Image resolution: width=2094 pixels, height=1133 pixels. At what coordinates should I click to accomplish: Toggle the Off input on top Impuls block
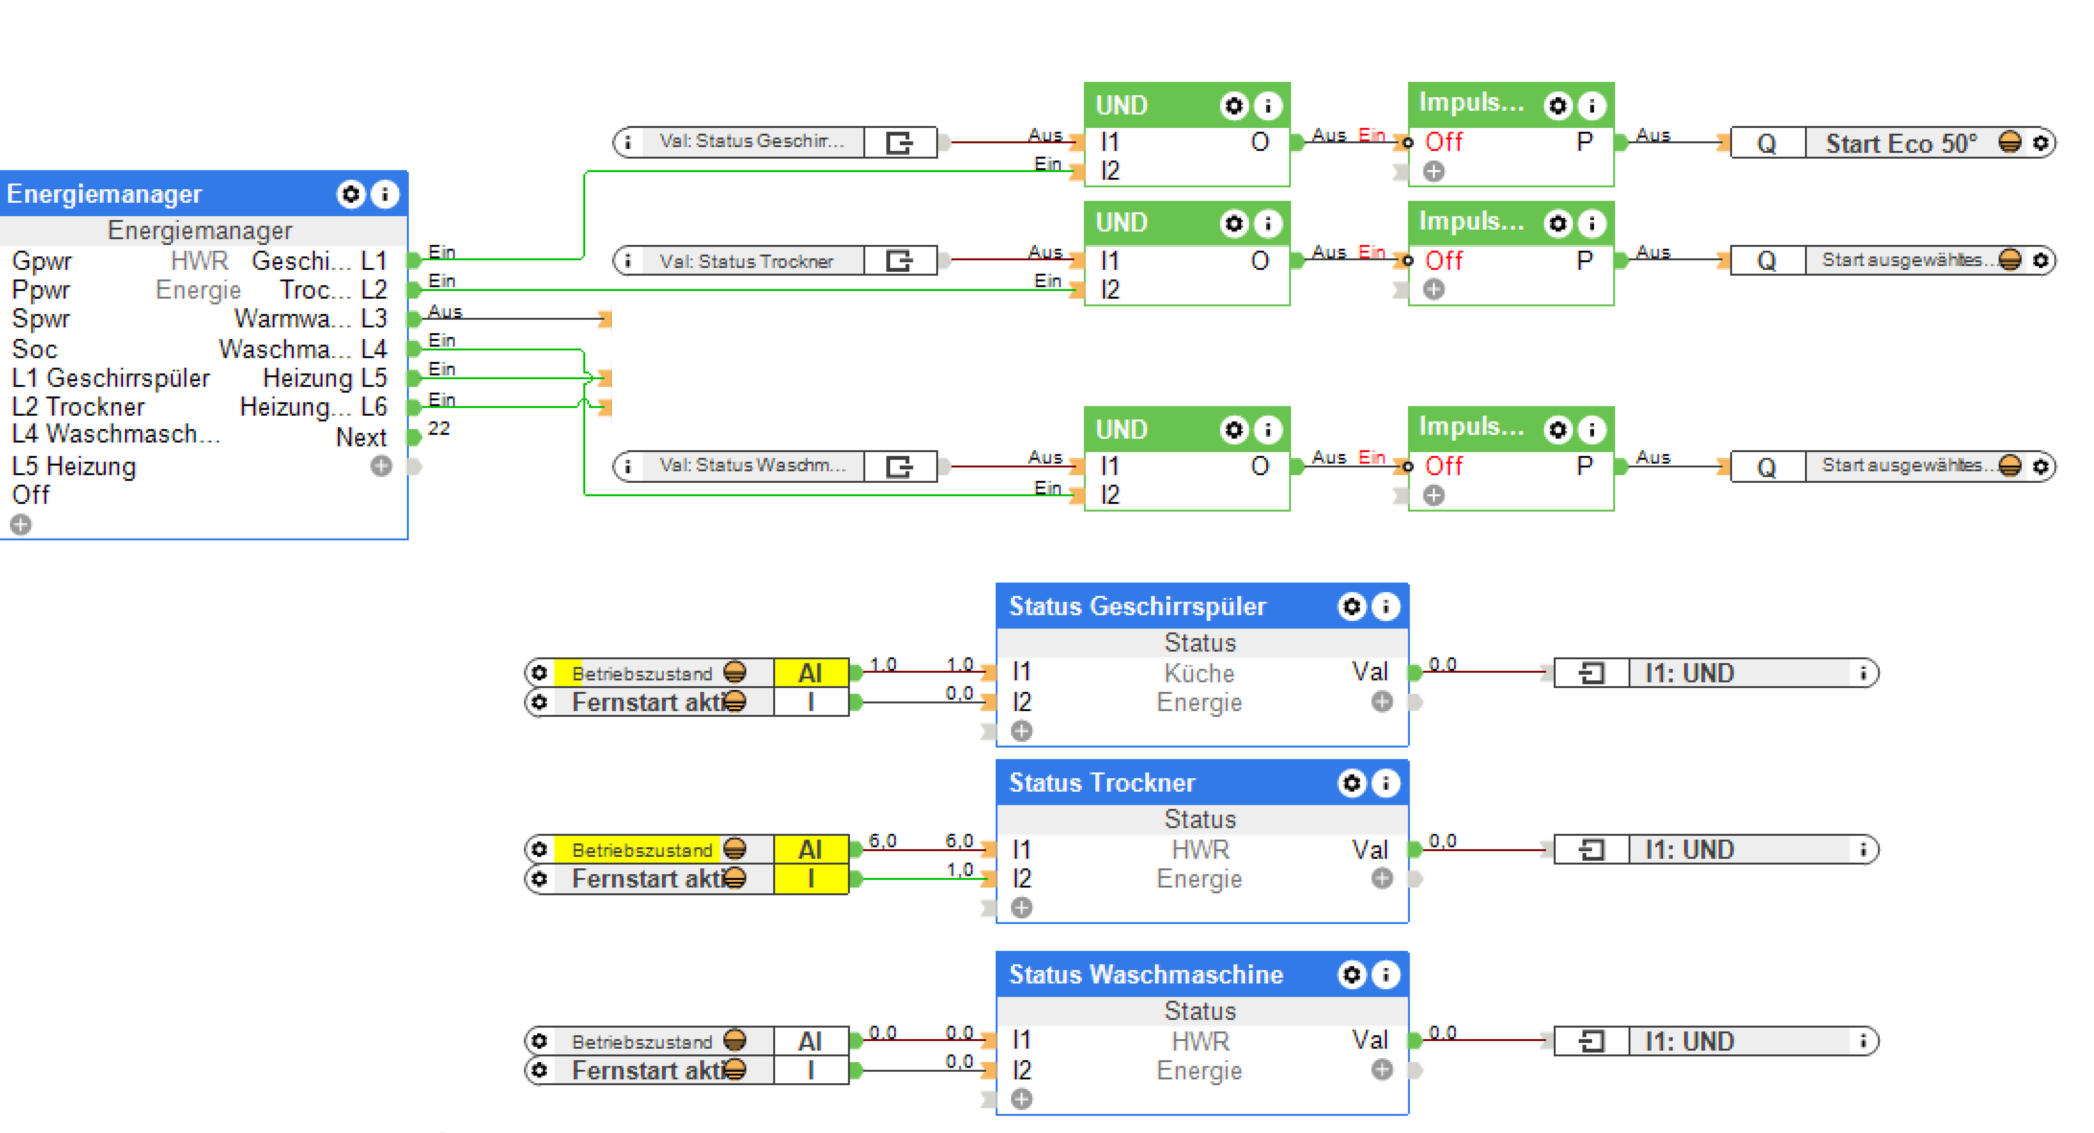1443,142
